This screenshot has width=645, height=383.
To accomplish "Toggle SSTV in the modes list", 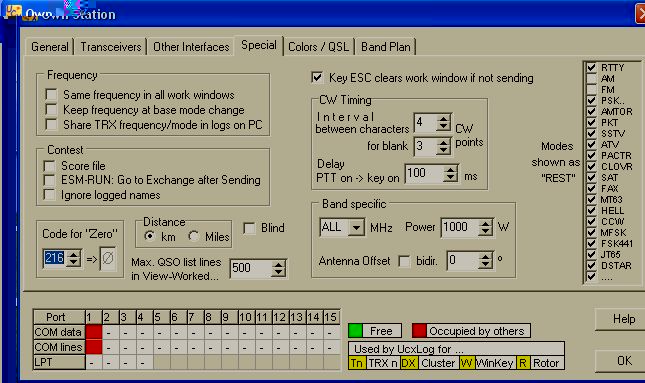I will (592, 133).
